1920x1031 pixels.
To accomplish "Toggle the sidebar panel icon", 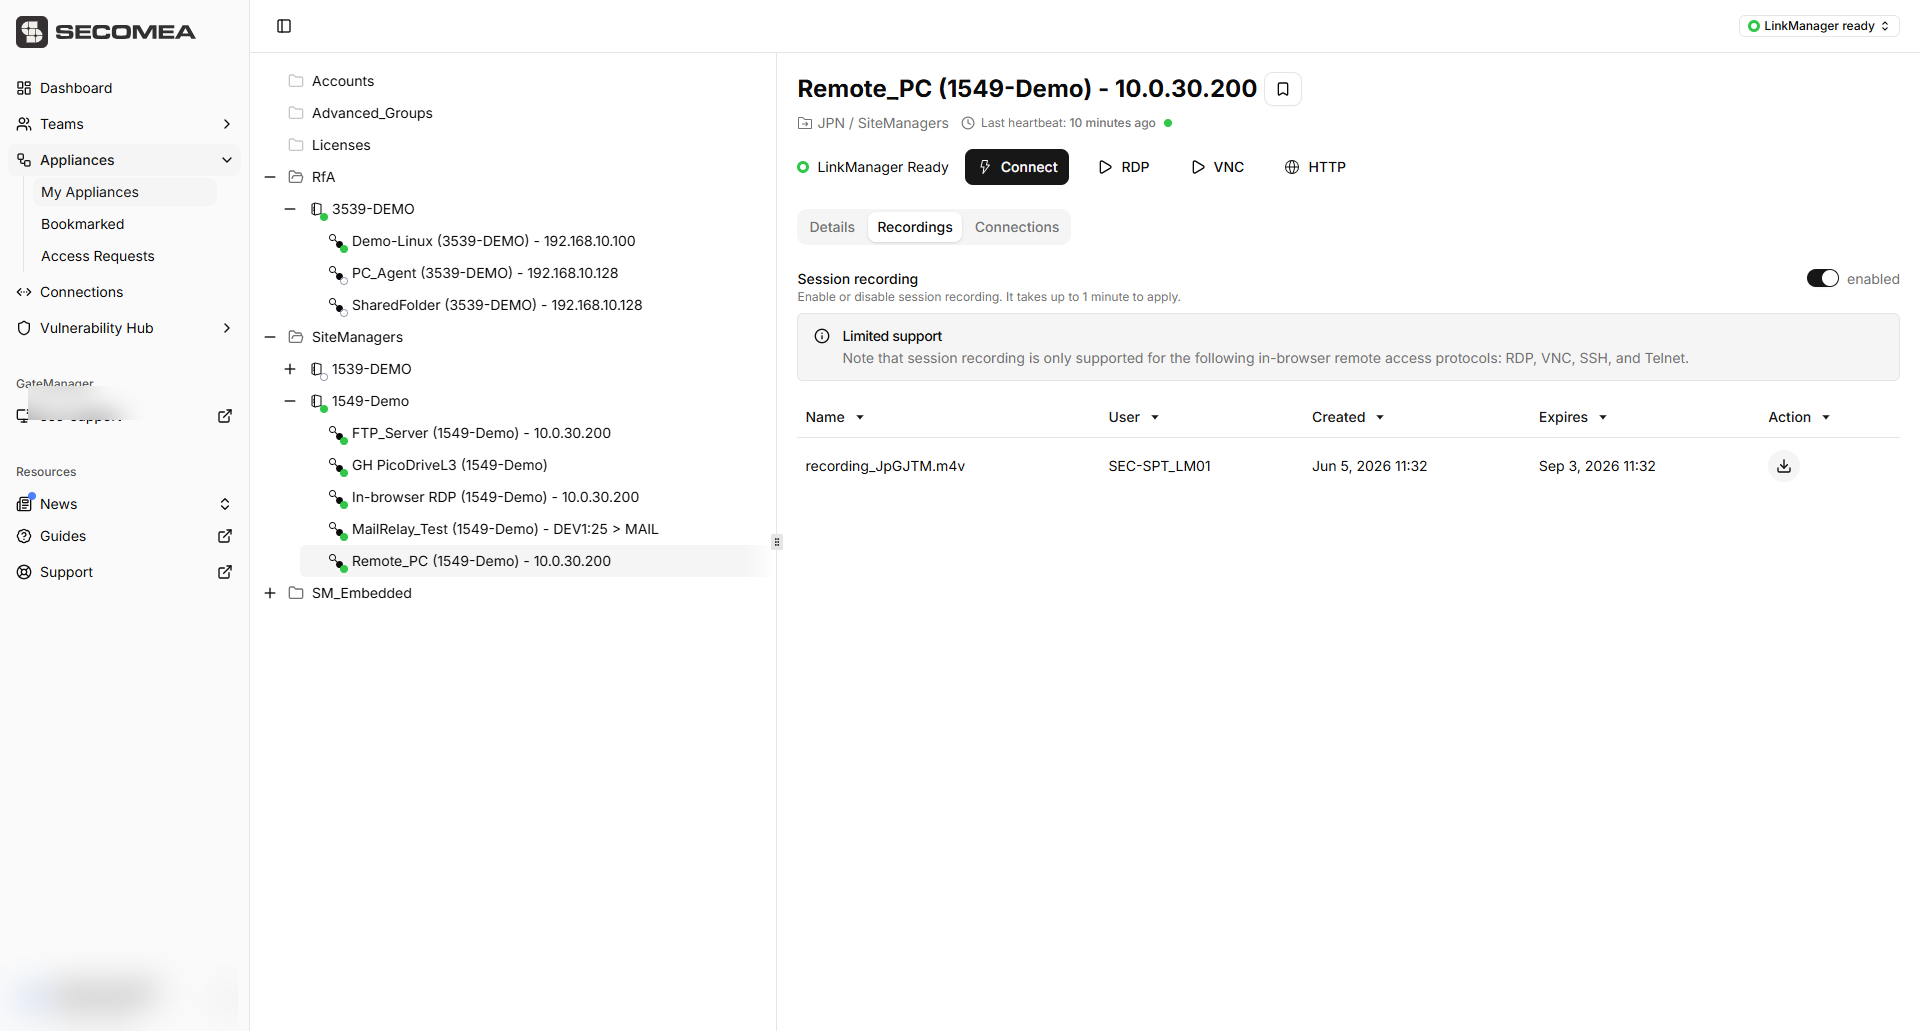I will click(x=284, y=26).
